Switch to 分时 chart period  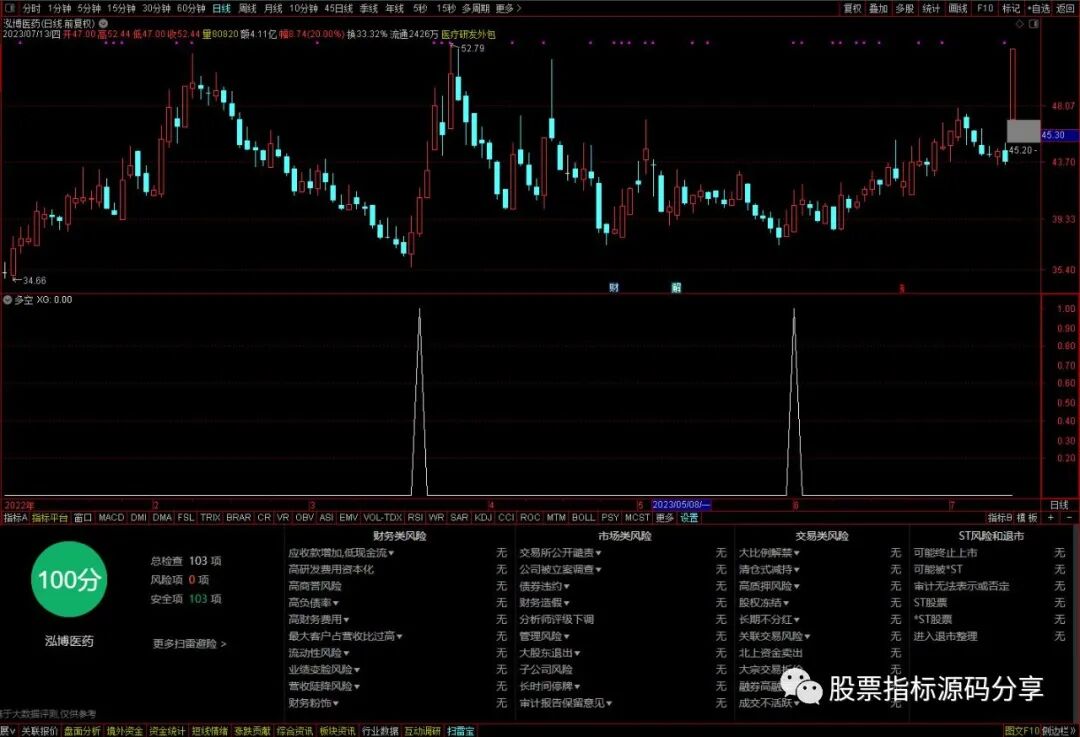[x=32, y=8]
